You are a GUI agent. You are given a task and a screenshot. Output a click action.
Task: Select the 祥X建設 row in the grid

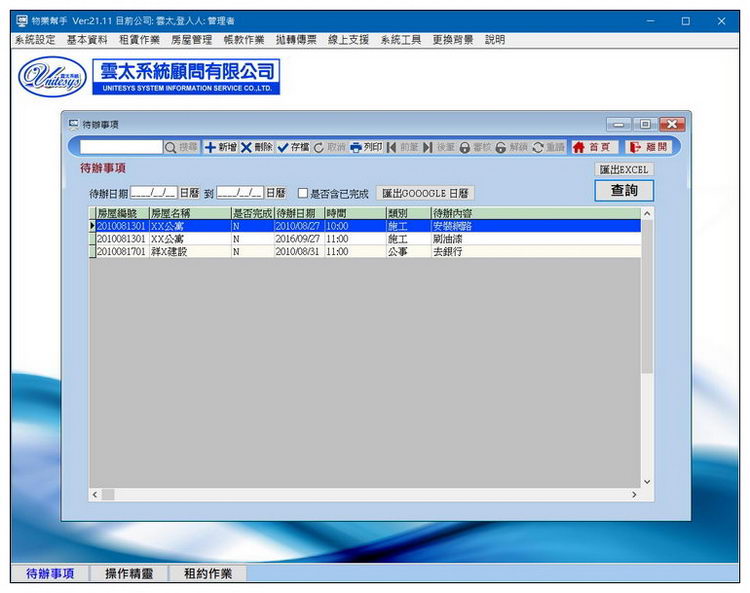168,252
